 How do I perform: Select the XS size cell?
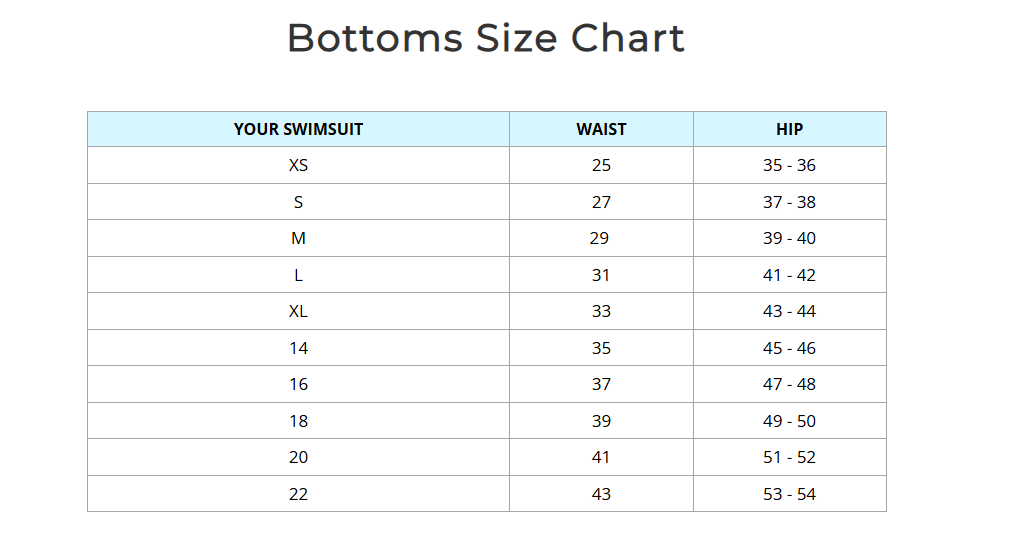(x=298, y=166)
